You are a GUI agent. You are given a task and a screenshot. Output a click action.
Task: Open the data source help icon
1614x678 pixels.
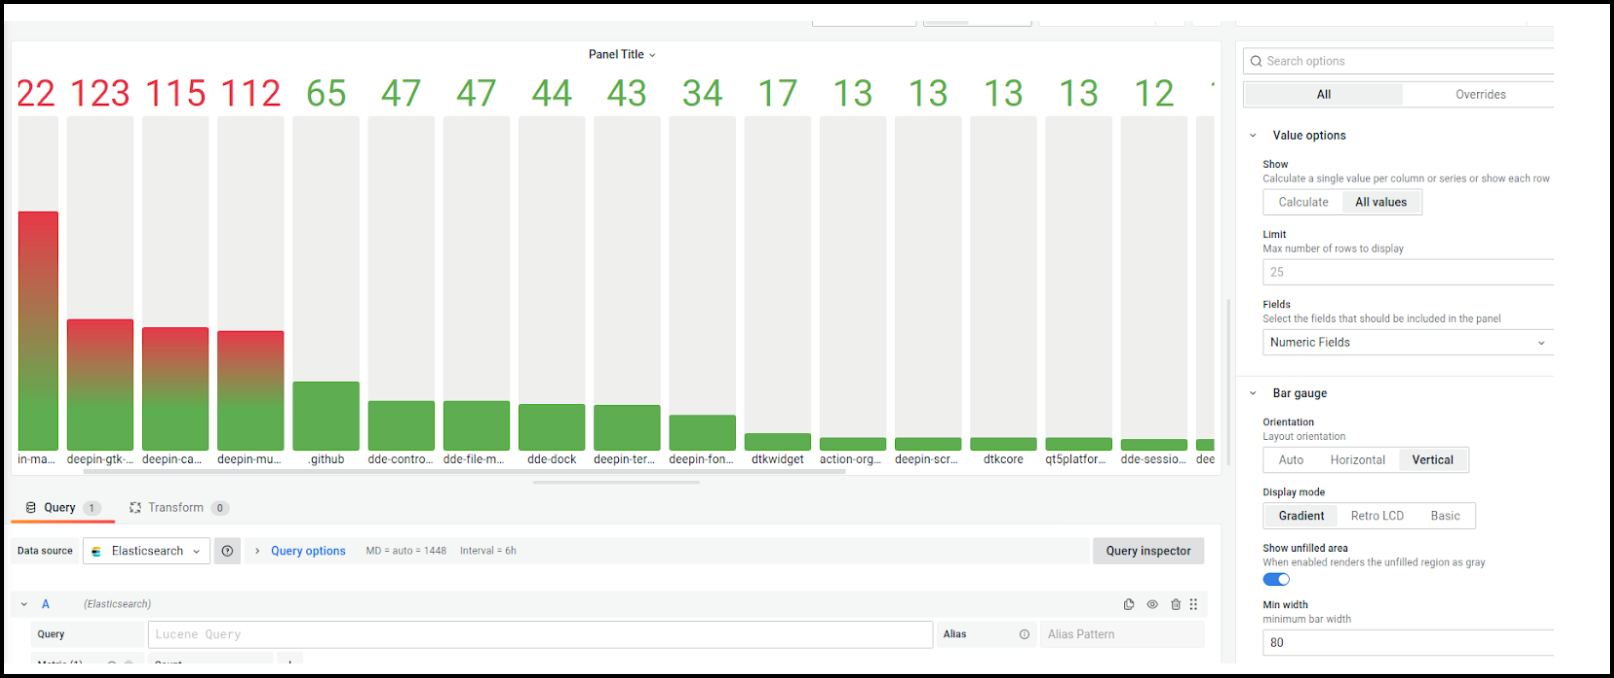click(x=227, y=551)
